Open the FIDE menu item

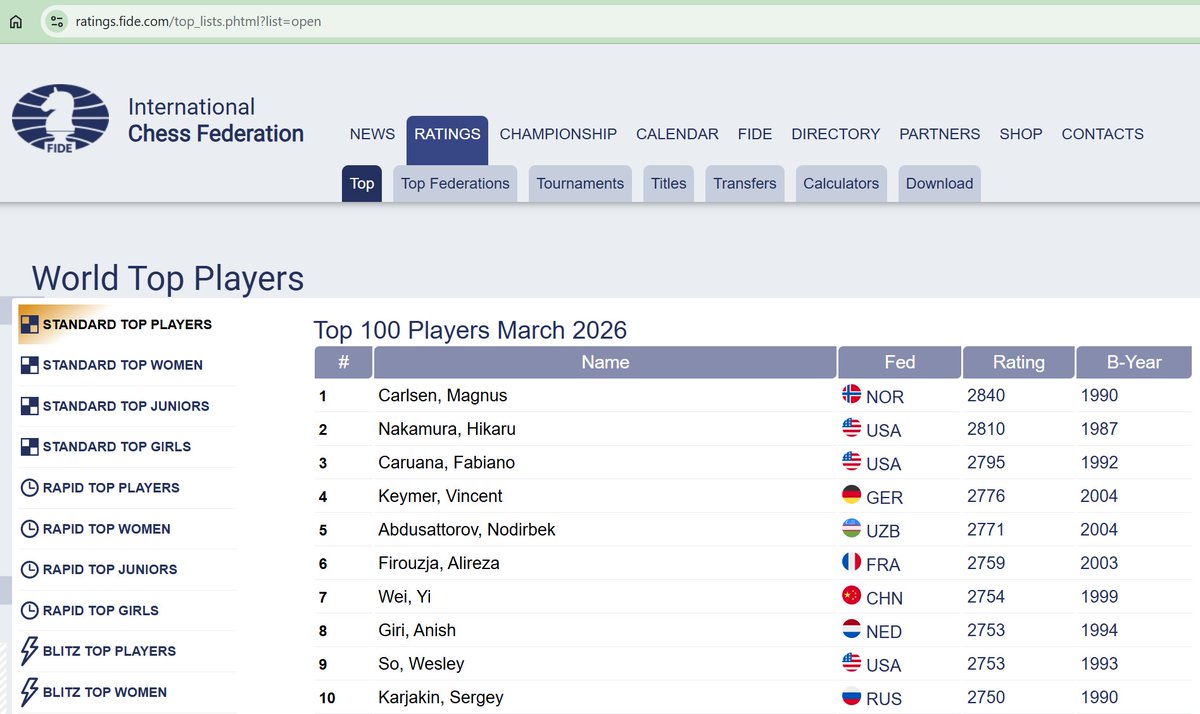(x=755, y=134)
